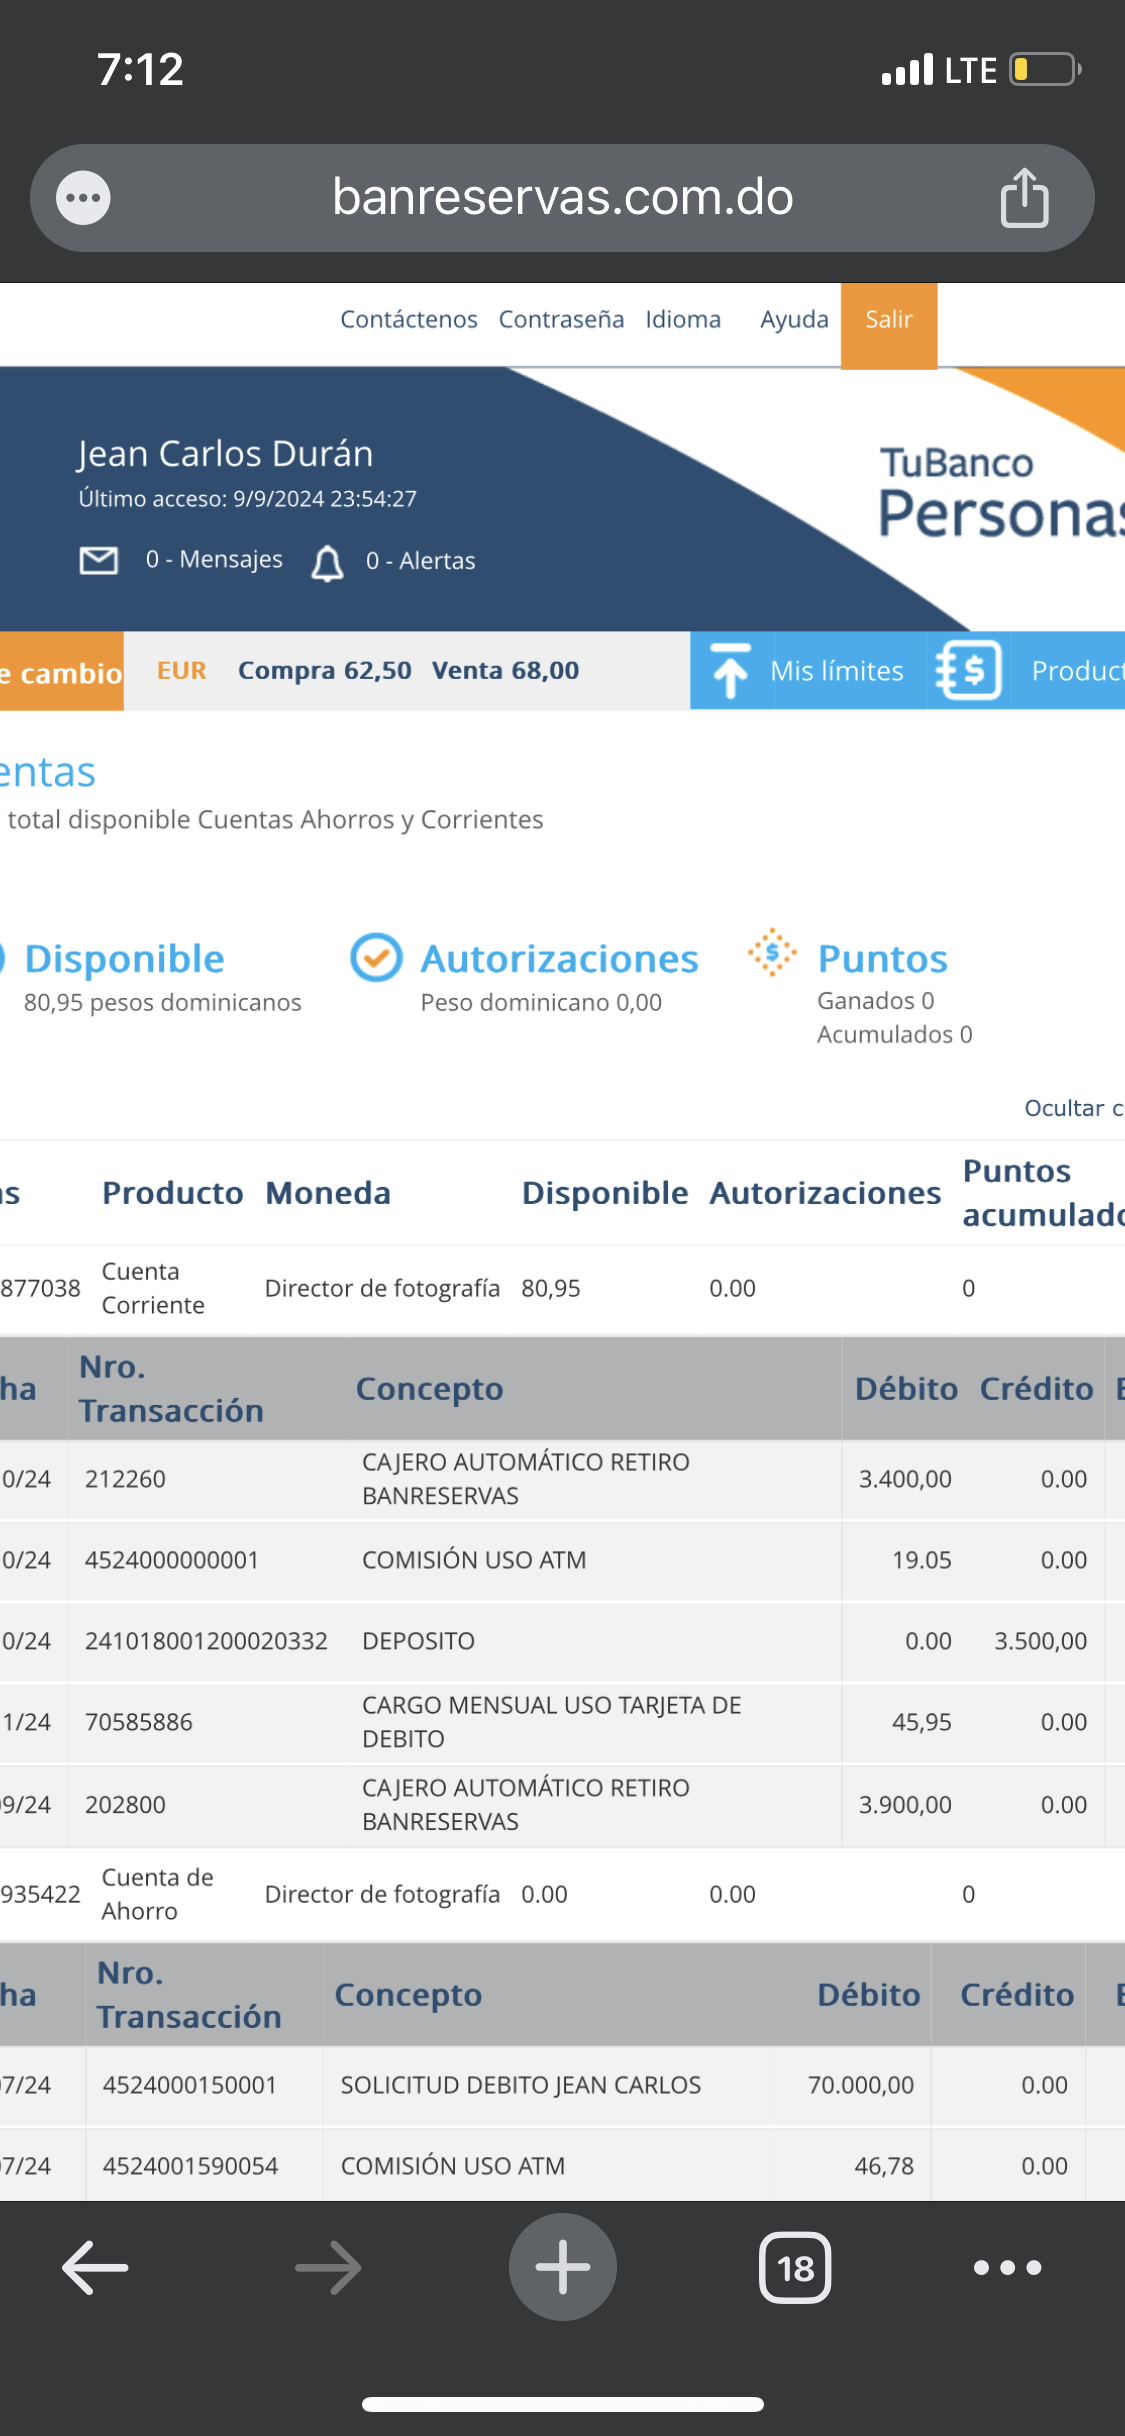Open the tabs switcher showing 18
Image resolution: width=1125 pixels, height=2436 pixels.
pyautogui.click(x=795, y=2267)
